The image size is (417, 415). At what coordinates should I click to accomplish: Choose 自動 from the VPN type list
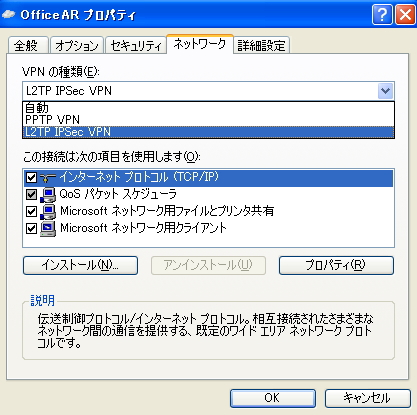click(209, 108)
